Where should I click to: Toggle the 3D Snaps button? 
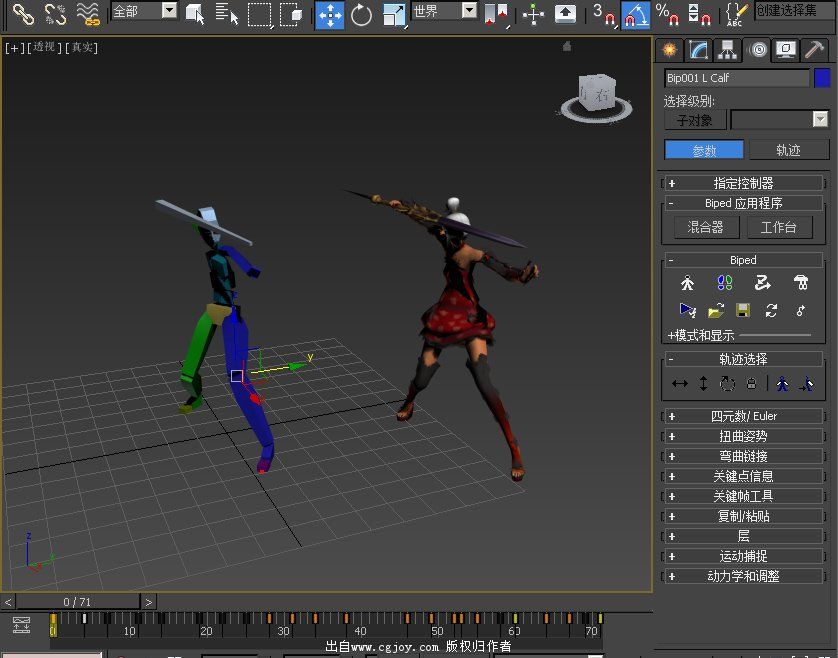603,14
